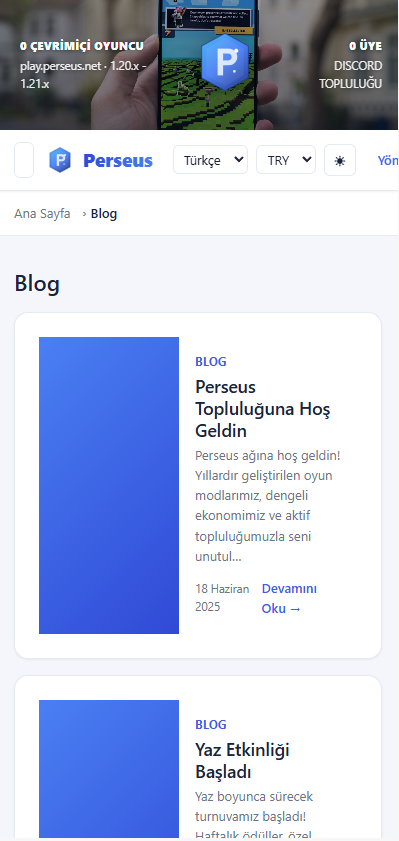Image resolution: width=399 pixels, height=841 pixels.
Task: Click the 0 ÜYE member count
Action: click(x=366, y=46)
